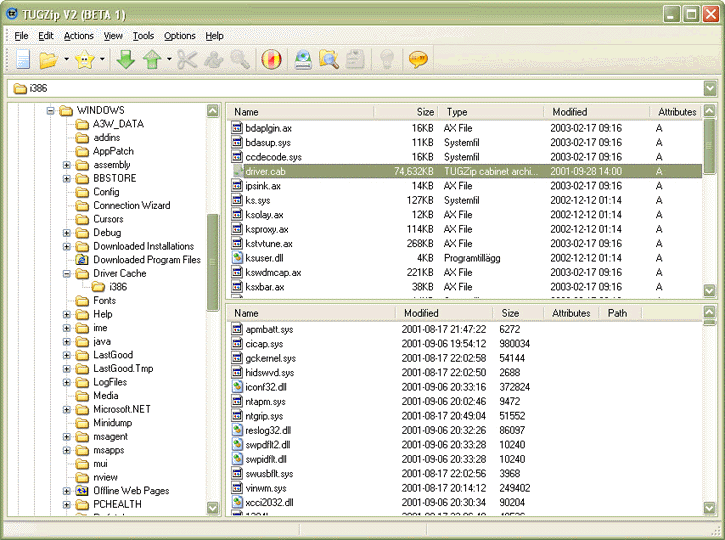Open the Help menu
This screenshot has height=540, width=725.
click(215, 36)
